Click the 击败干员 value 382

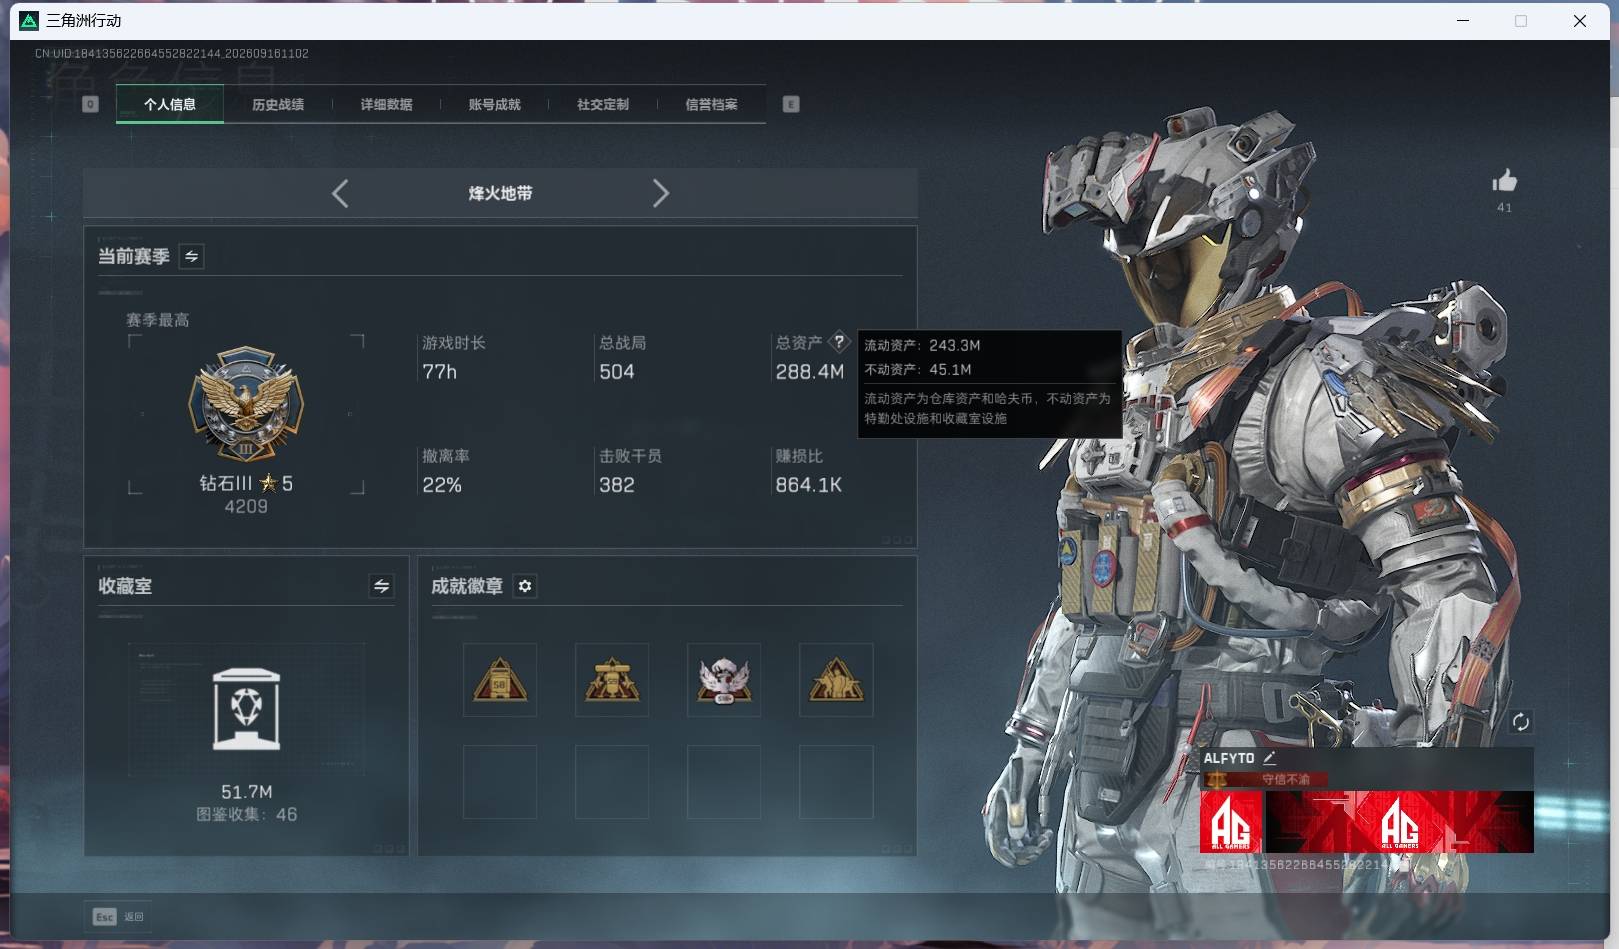pyautogui.click(x=617, y=485)
